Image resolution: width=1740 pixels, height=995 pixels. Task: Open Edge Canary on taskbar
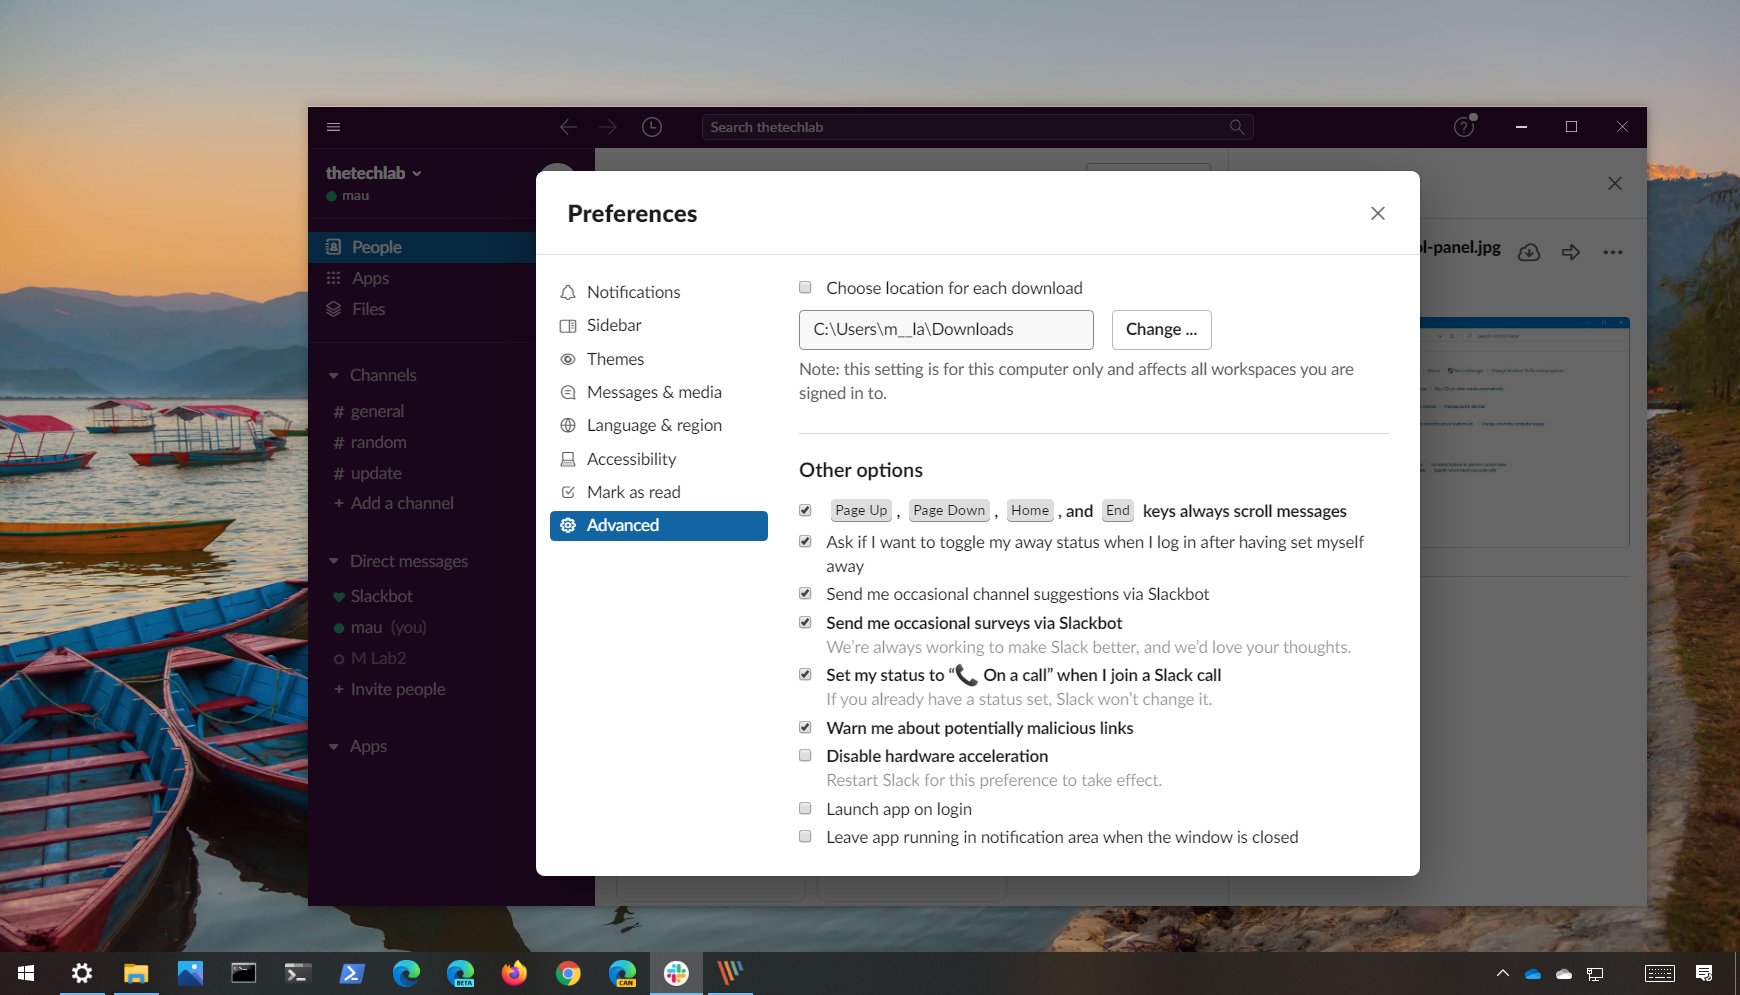pyautogui.click(x=622, y=973)
